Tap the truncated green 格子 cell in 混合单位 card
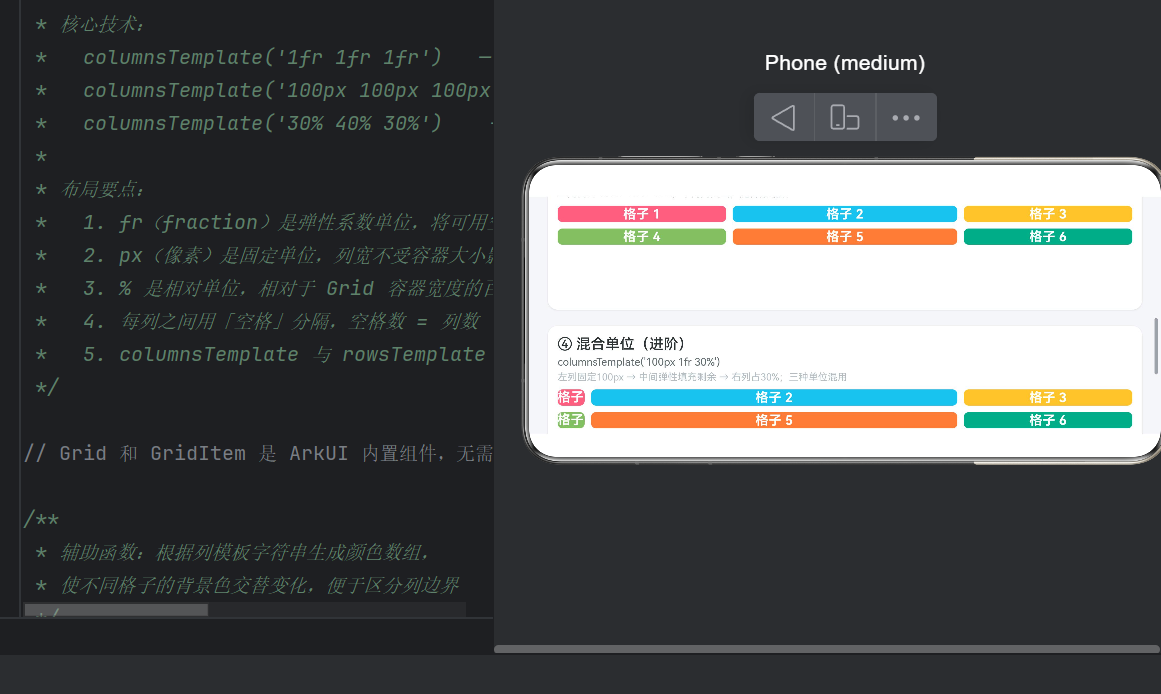The image size is (1161, 694). pyautogui.click(x=571, y=421)
